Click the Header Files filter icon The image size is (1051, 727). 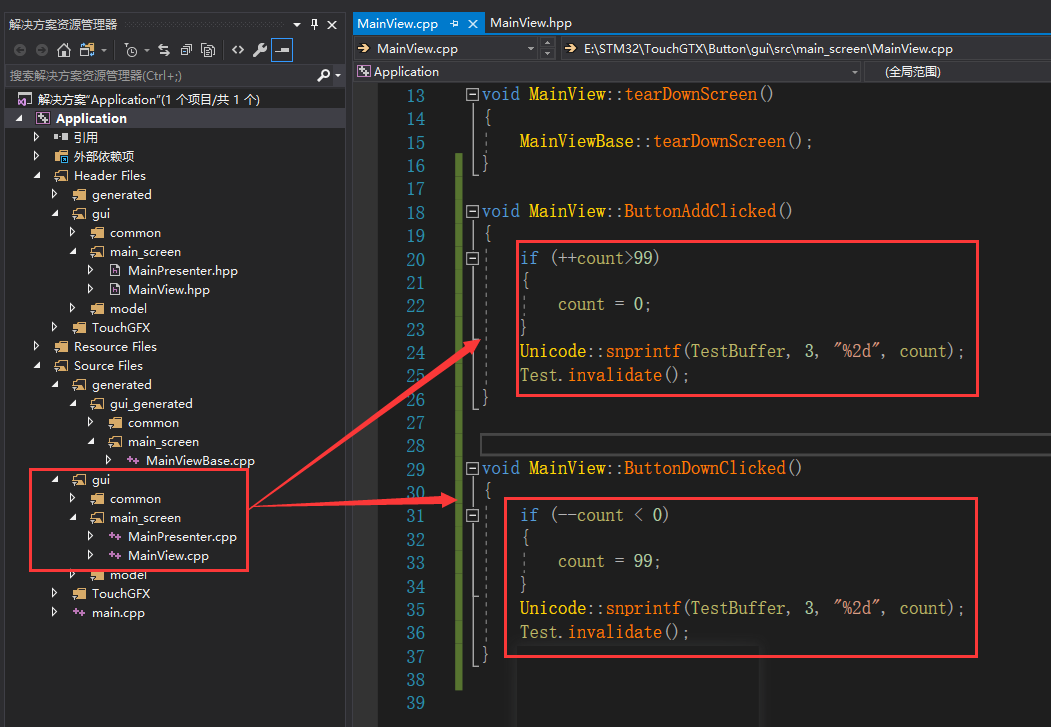pos(61,176)
